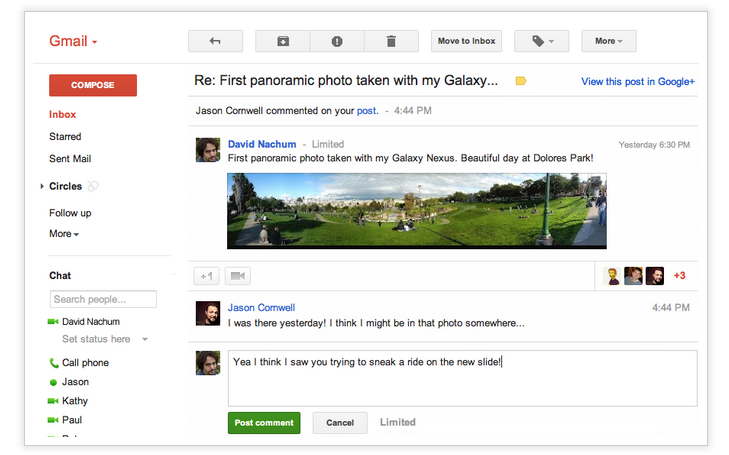Open the panoramic Dolores Park photo
729x455 pixels.
pyautogui.click(x=416, y=210)
